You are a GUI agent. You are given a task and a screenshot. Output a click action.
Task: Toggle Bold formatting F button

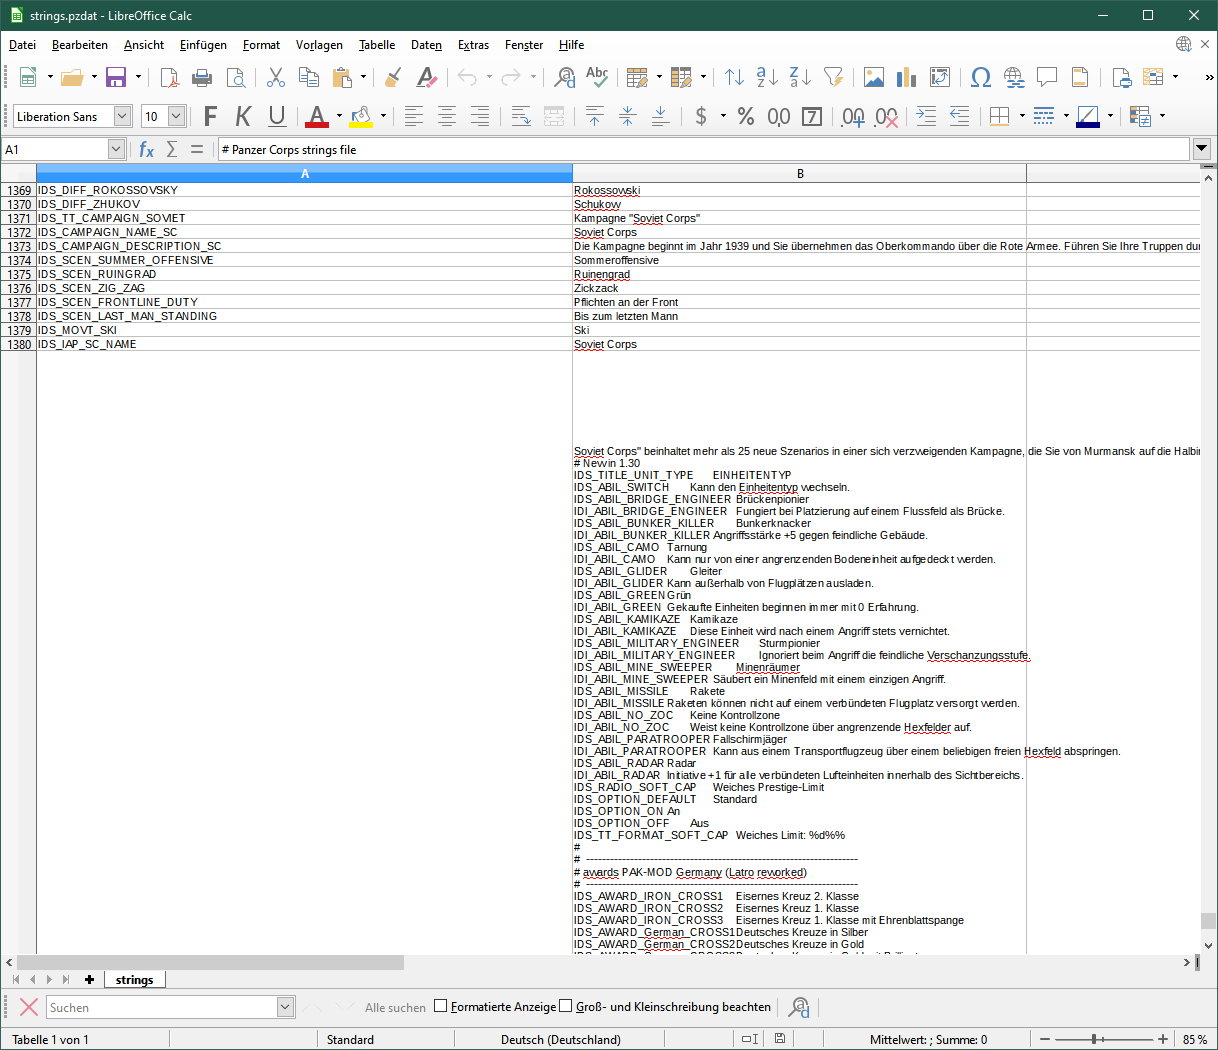[210, 117]
